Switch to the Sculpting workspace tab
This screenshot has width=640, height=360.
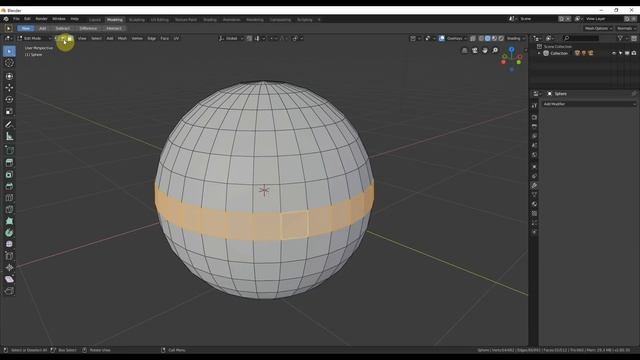(x=137, y=20)
